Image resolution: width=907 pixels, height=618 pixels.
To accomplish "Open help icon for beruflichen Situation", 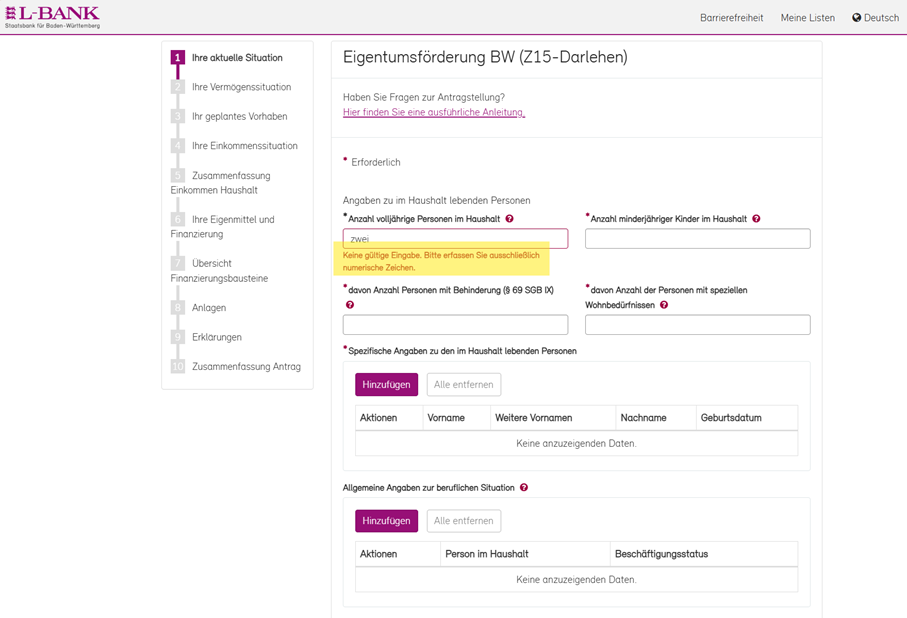I will (x=524, y=488).
